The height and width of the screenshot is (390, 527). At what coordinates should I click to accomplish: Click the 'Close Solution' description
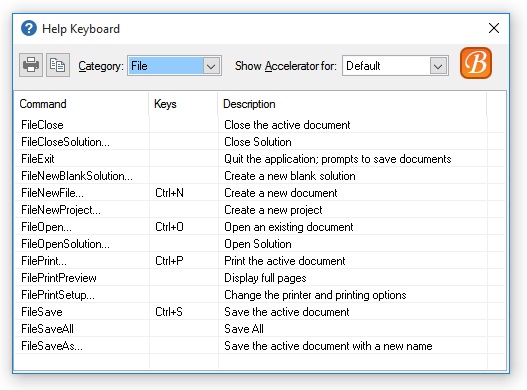(258, 142)
